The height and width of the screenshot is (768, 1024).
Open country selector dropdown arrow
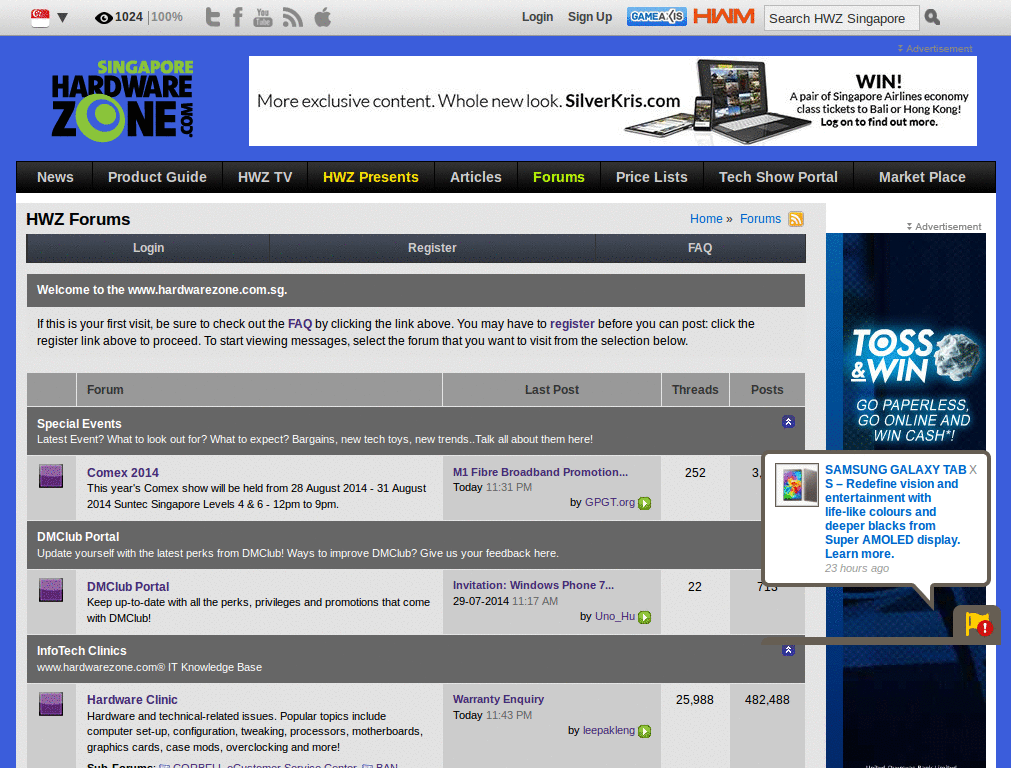(63, 18)
